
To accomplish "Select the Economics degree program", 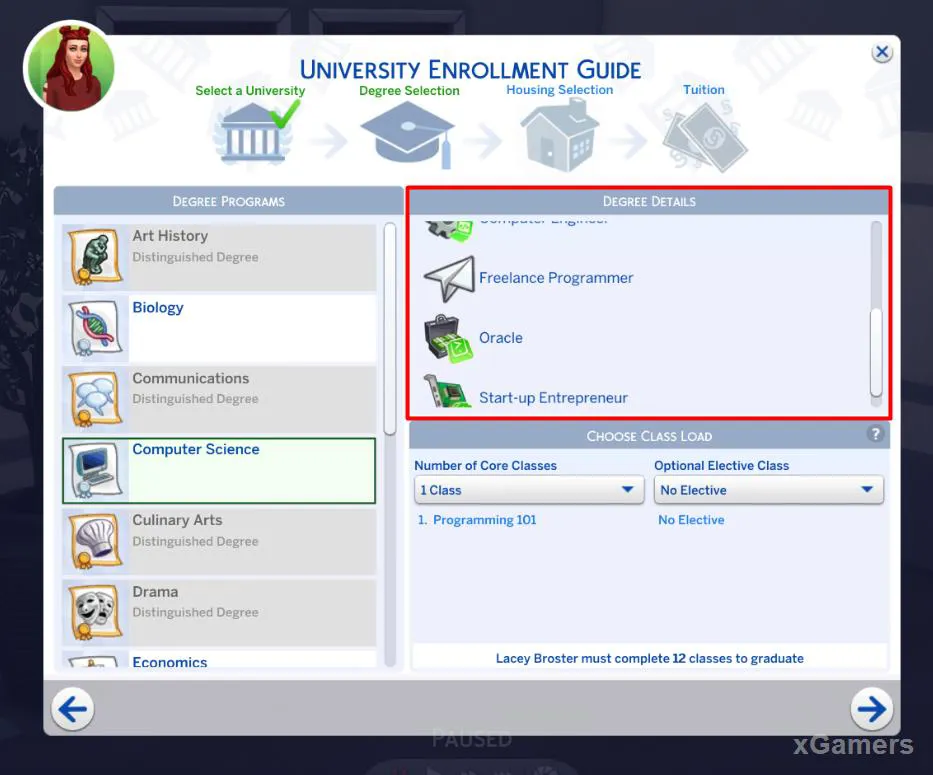I will pyautogui.click(x=219, y=659).
